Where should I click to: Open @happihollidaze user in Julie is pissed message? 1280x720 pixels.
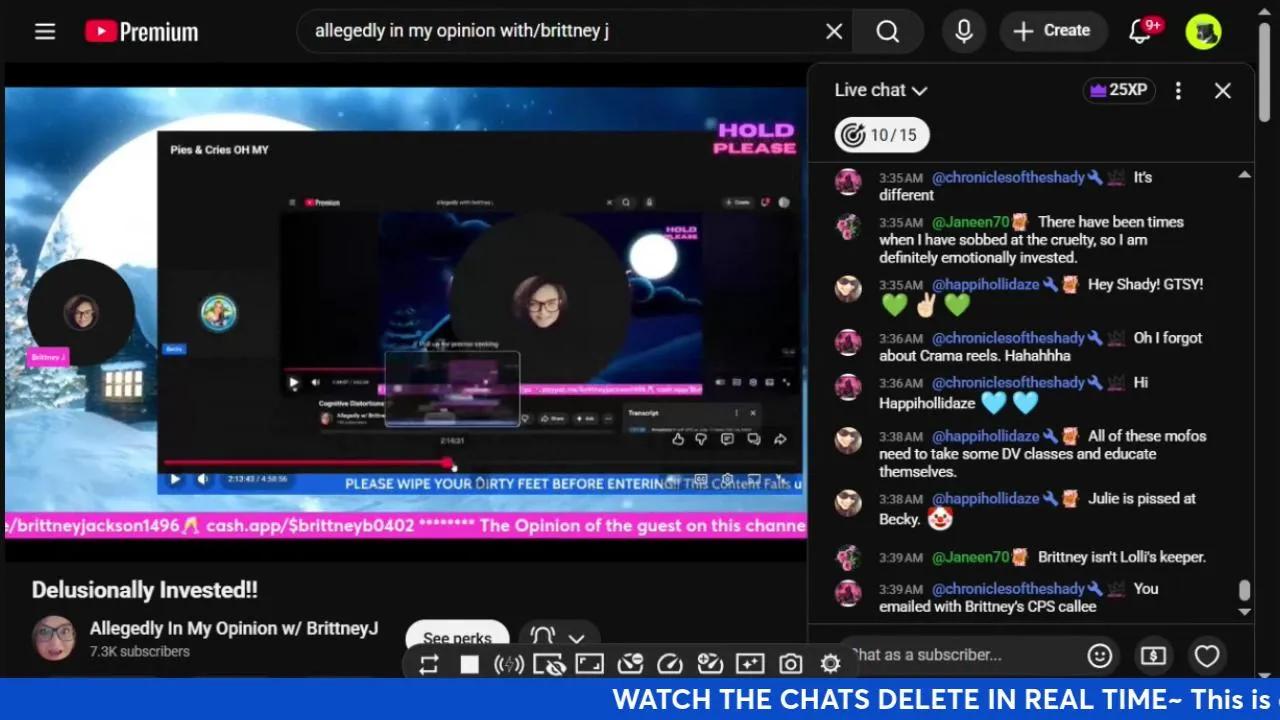[x=986, y=498]
